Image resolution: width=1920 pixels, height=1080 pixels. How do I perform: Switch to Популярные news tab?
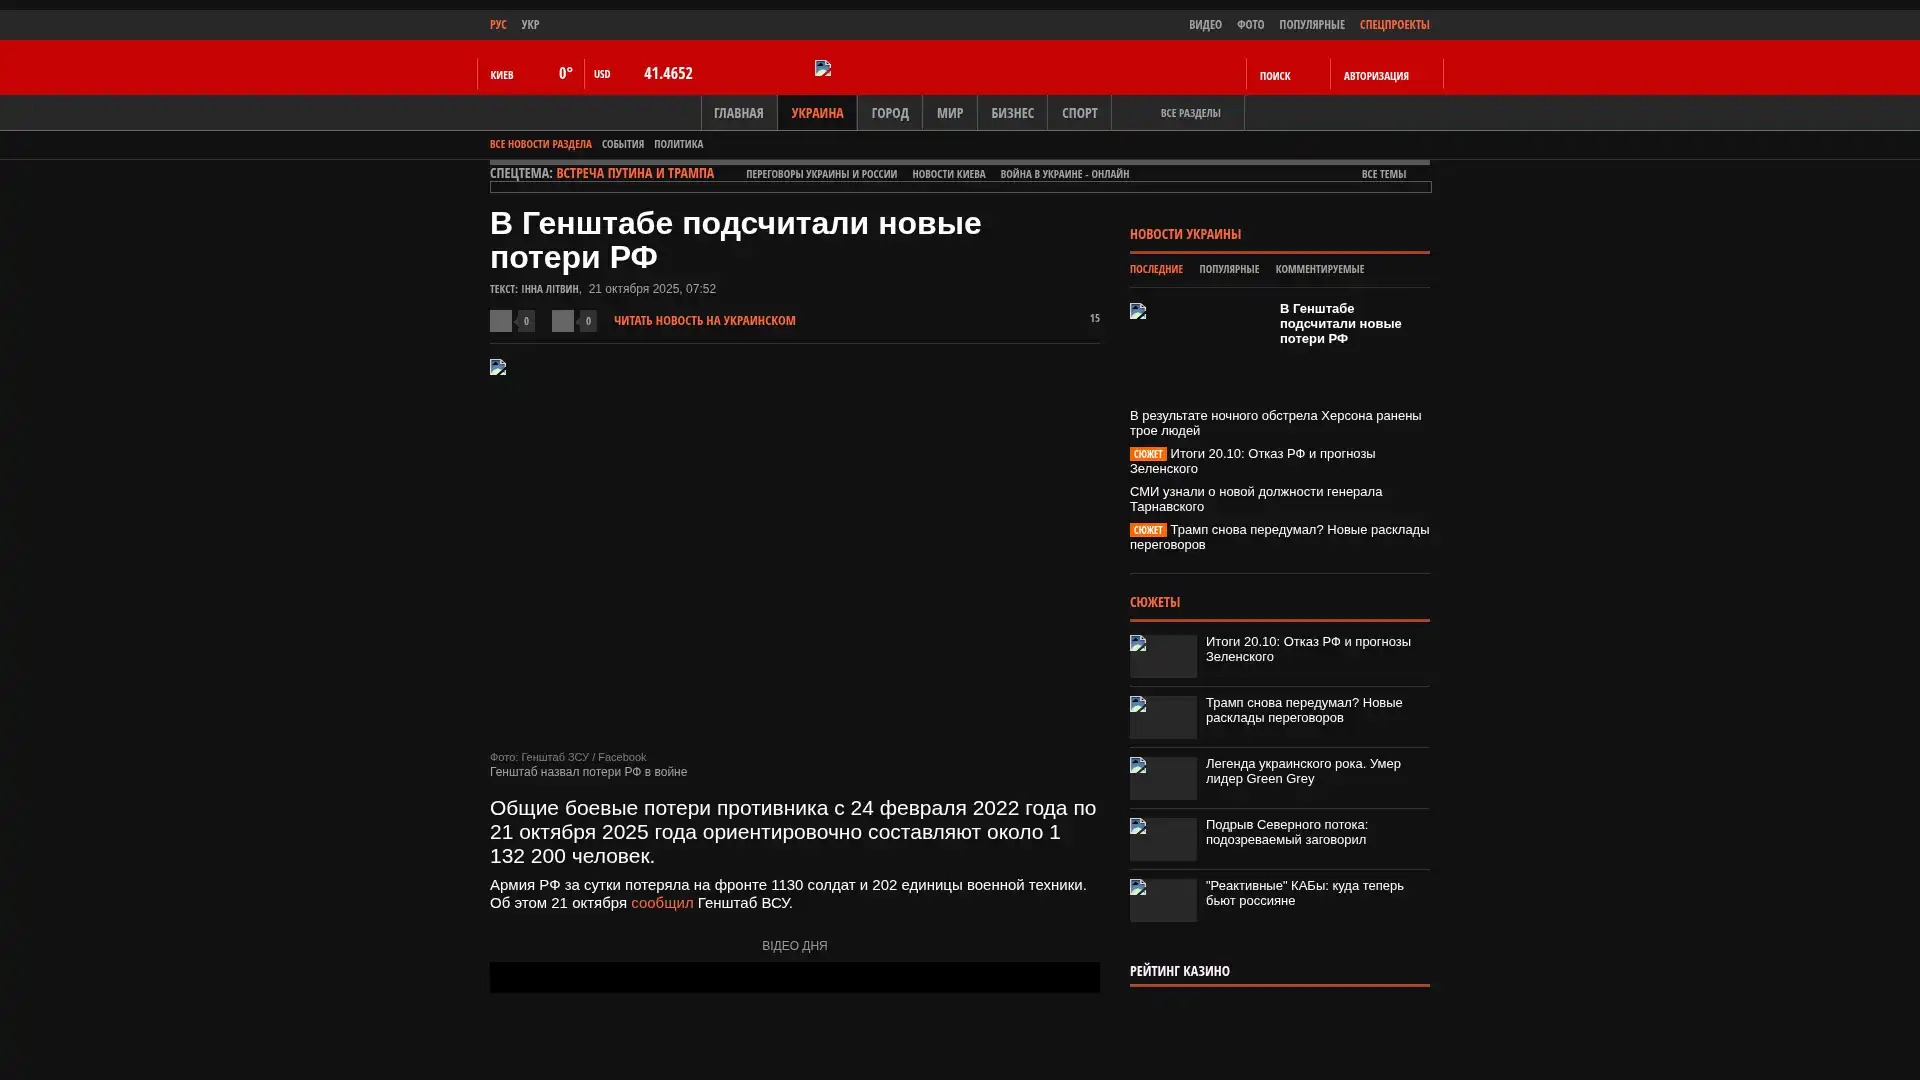click(x=1228, y=269)
